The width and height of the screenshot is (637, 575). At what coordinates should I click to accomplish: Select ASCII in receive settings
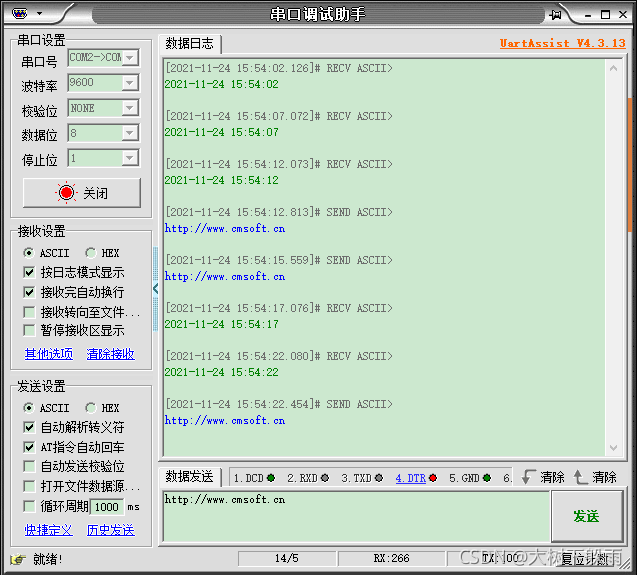[46, 253]
